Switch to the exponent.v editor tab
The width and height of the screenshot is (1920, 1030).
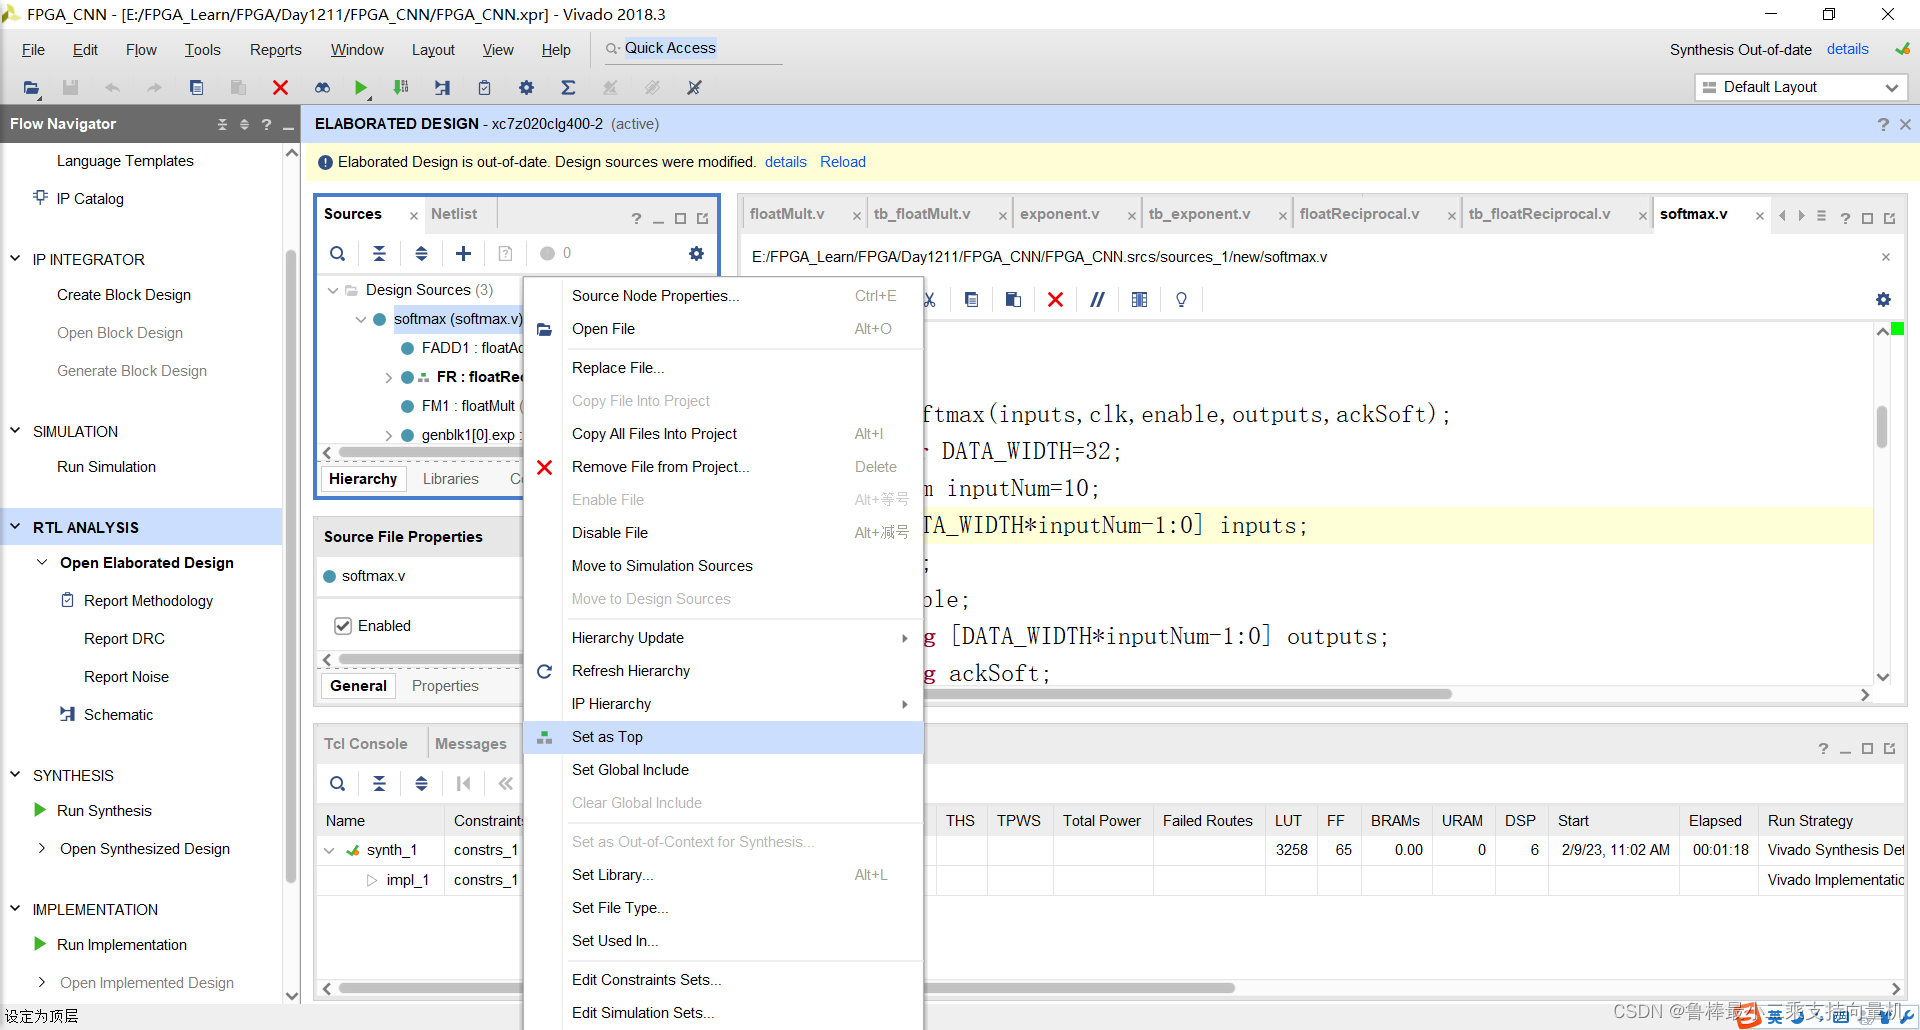1060,214
